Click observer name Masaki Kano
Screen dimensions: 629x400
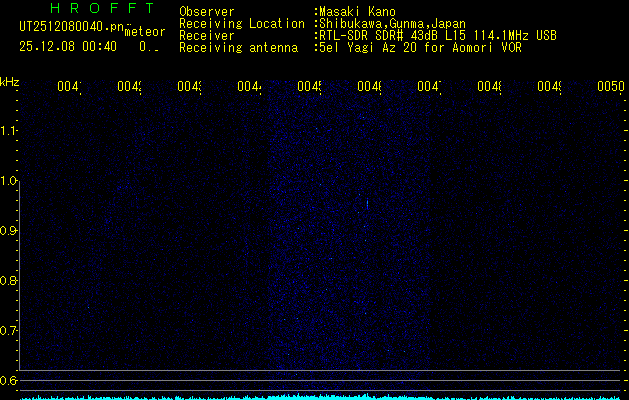pos(357,12)
